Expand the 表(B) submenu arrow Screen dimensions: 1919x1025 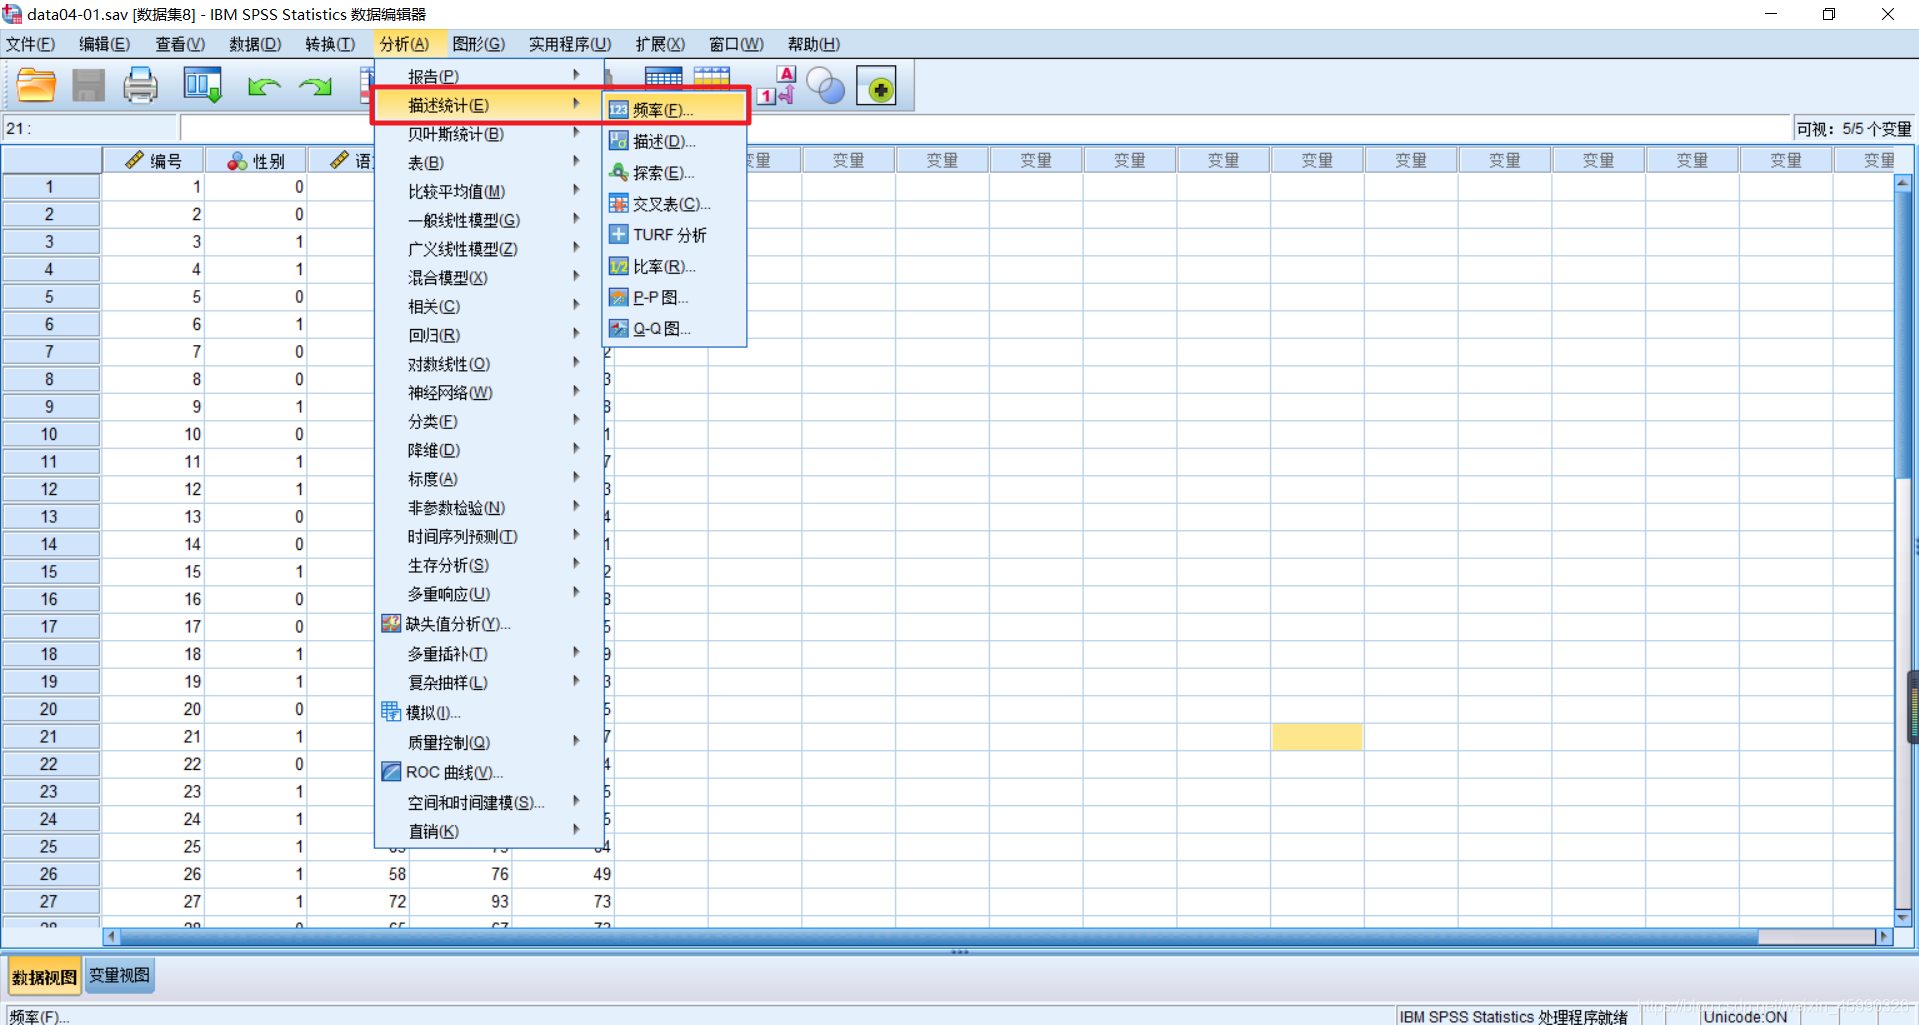(x=576, y=161)
